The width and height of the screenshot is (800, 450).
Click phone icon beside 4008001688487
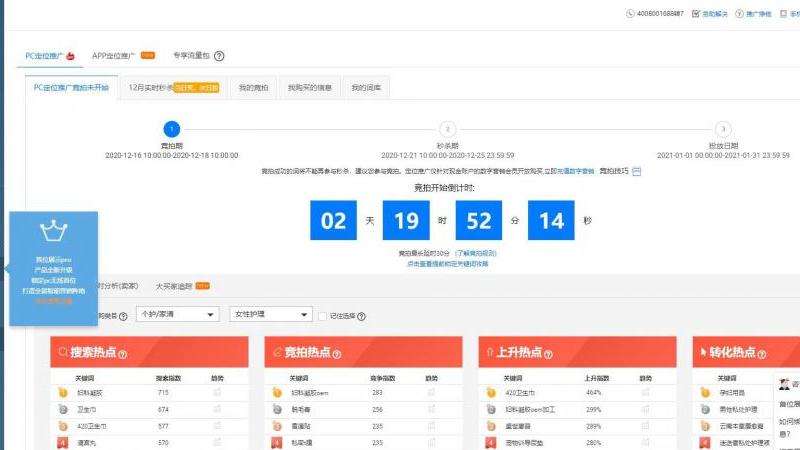(x=630, y=14)
